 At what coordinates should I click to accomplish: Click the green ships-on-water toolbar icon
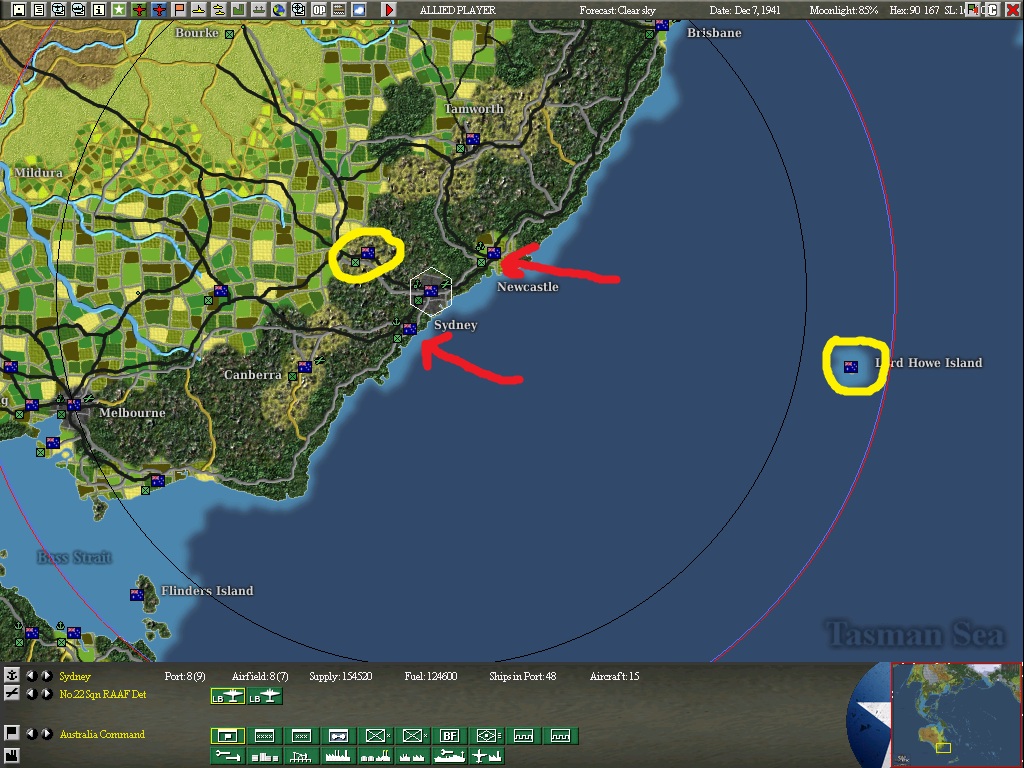point(259,10)
